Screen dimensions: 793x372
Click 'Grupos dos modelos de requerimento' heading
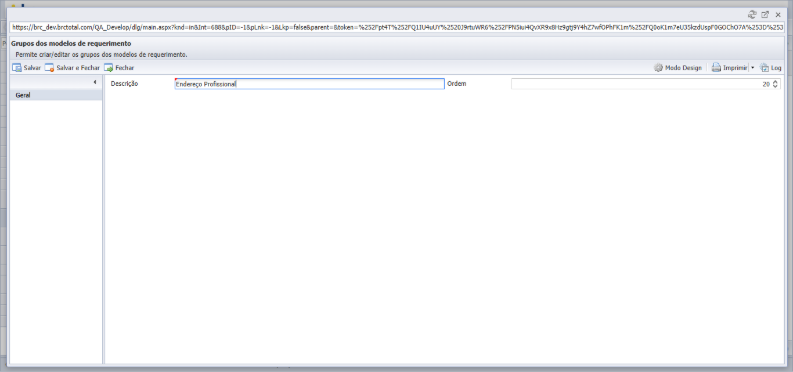point(71,44)
